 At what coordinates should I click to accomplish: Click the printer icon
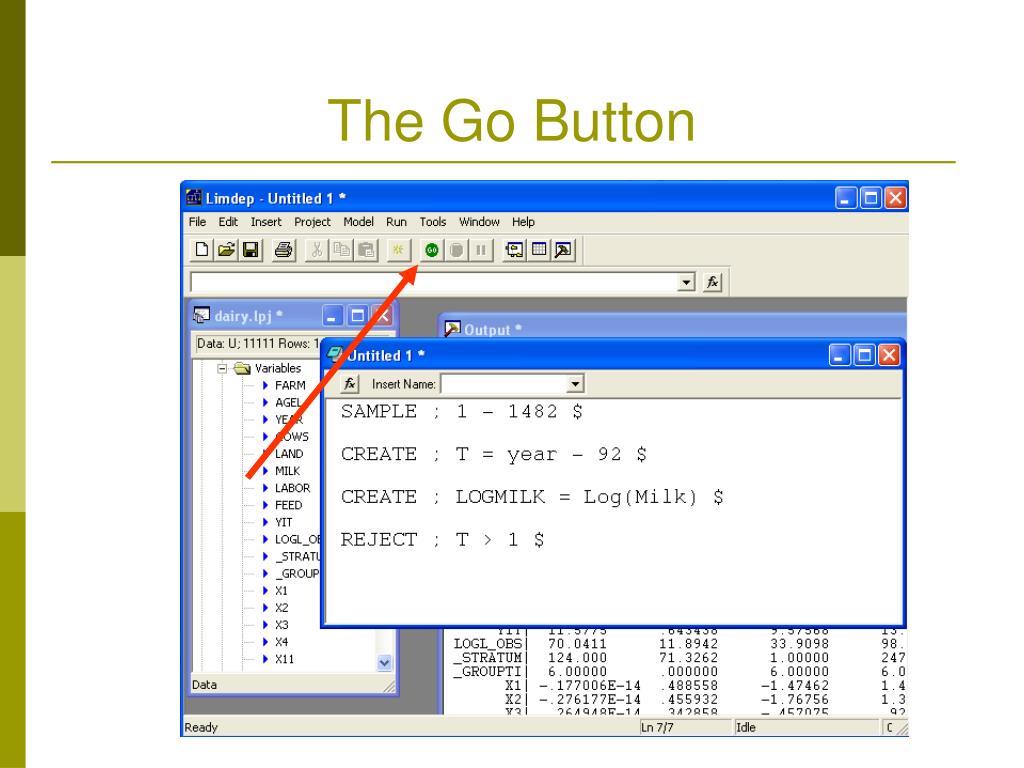pyautogui.click(x=283, y=250)
